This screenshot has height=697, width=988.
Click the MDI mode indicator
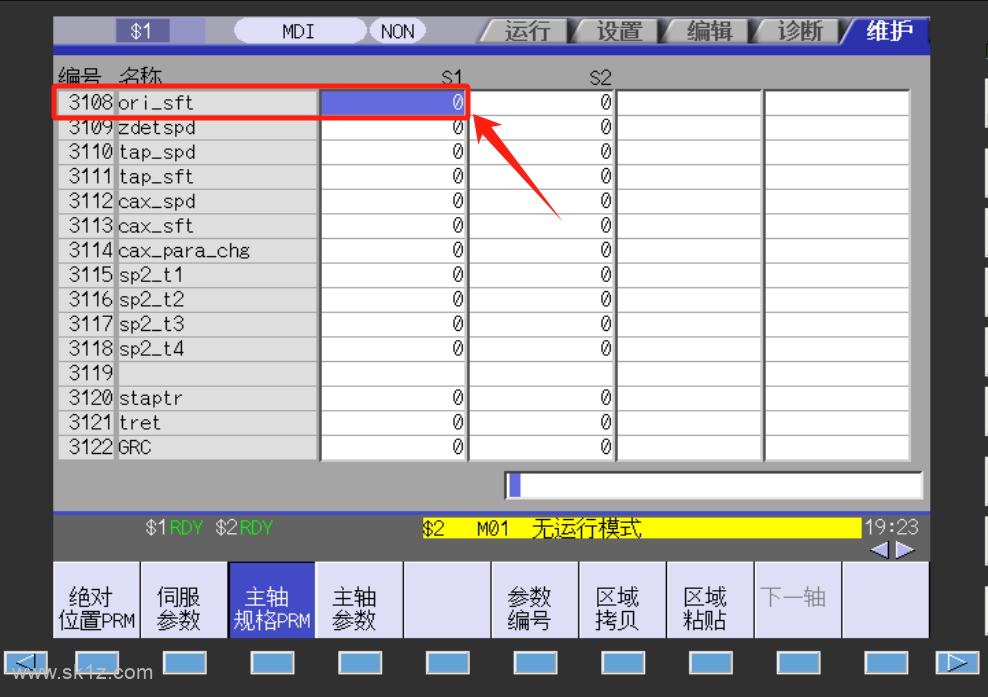(299, 31)
